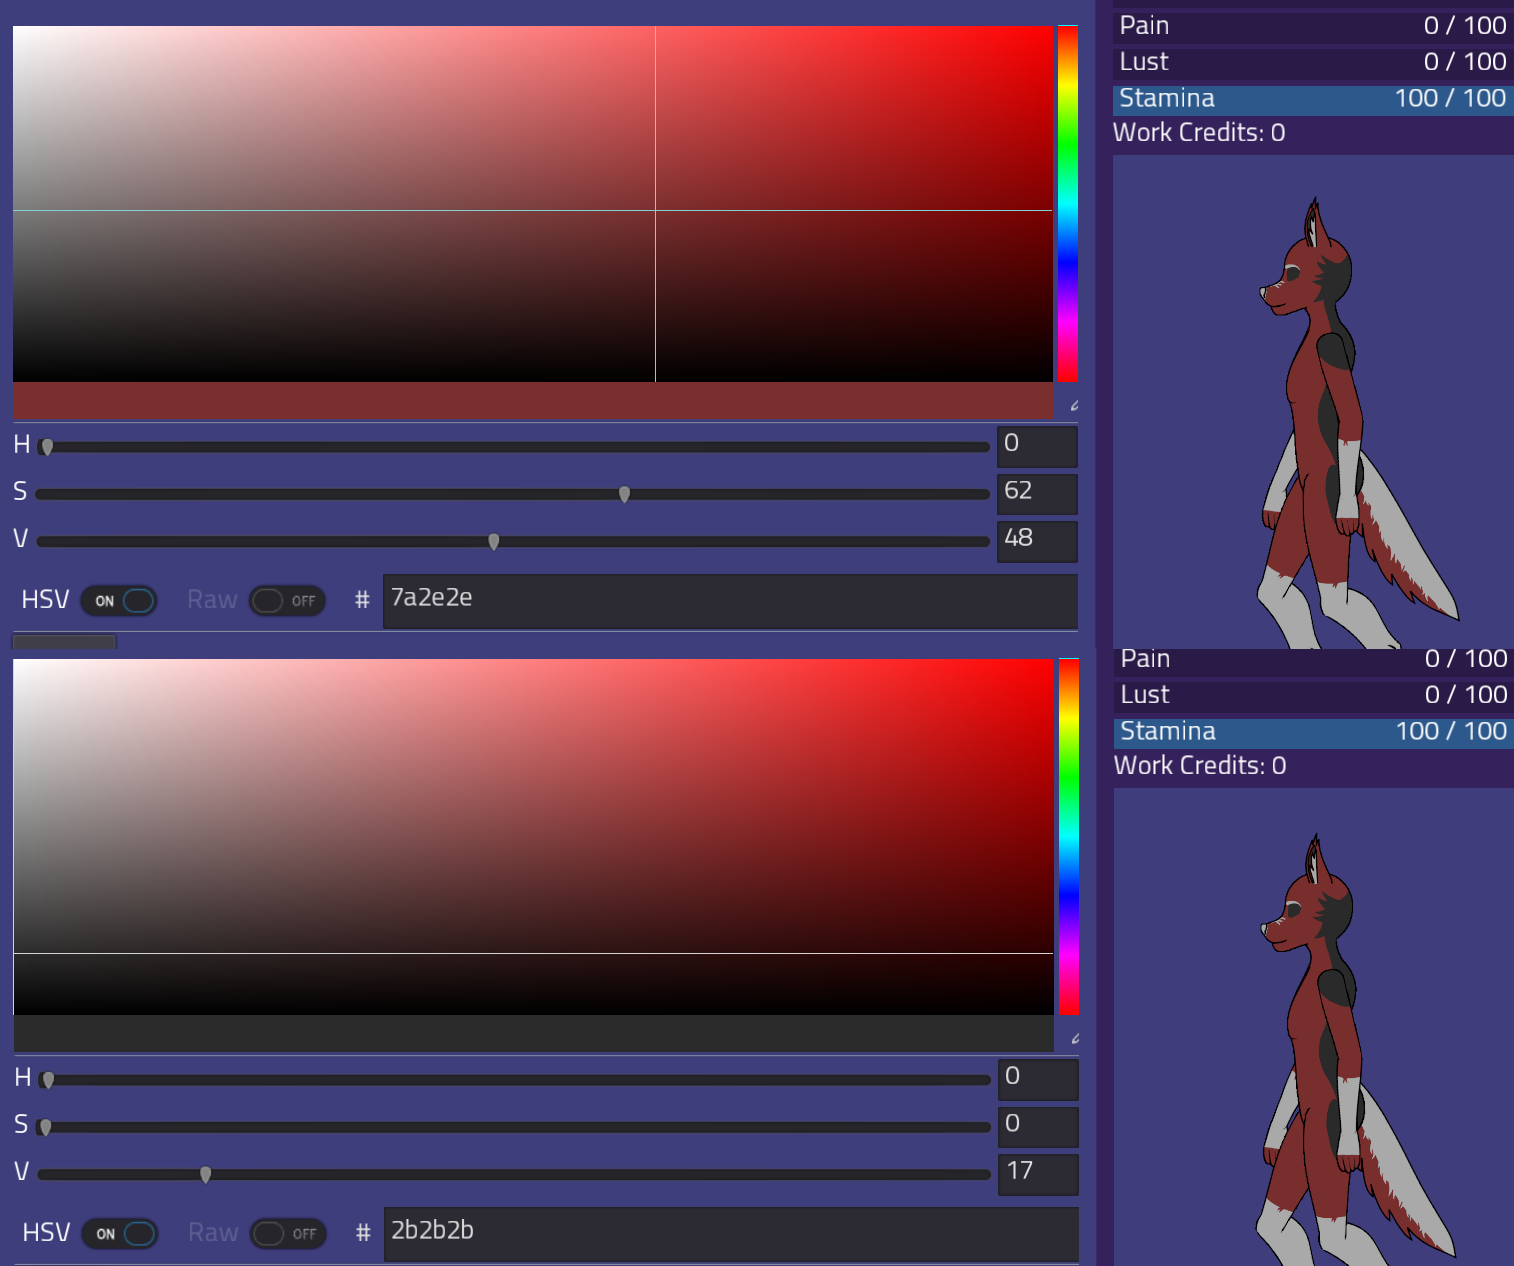Click the H slider showing 0 in upper picker
1514x1266 pixels.
click(x=513, y=447)
